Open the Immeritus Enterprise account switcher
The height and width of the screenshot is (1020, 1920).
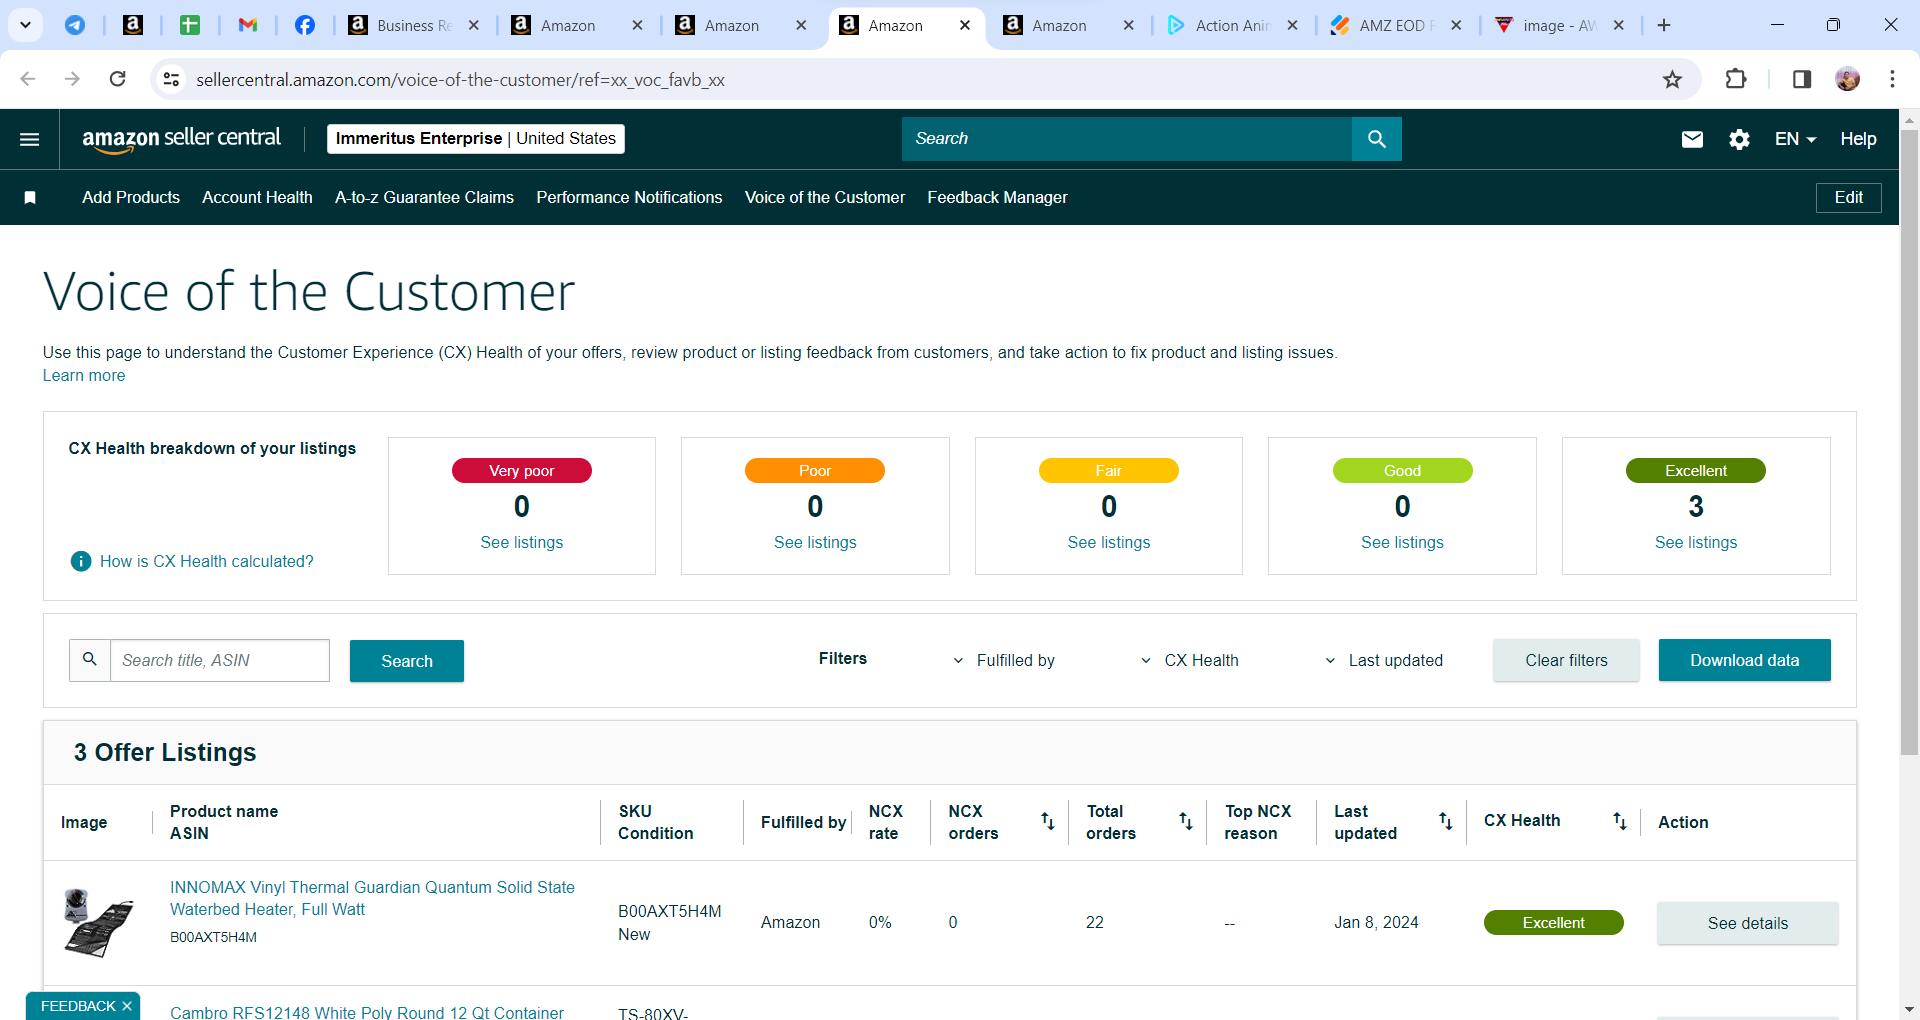(x=476, y=139)
